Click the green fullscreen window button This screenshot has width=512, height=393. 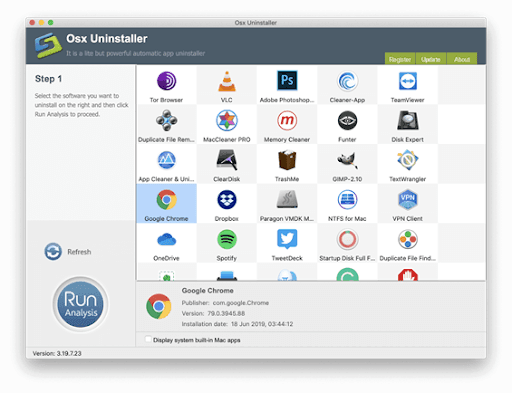click(x=51, y=22)
